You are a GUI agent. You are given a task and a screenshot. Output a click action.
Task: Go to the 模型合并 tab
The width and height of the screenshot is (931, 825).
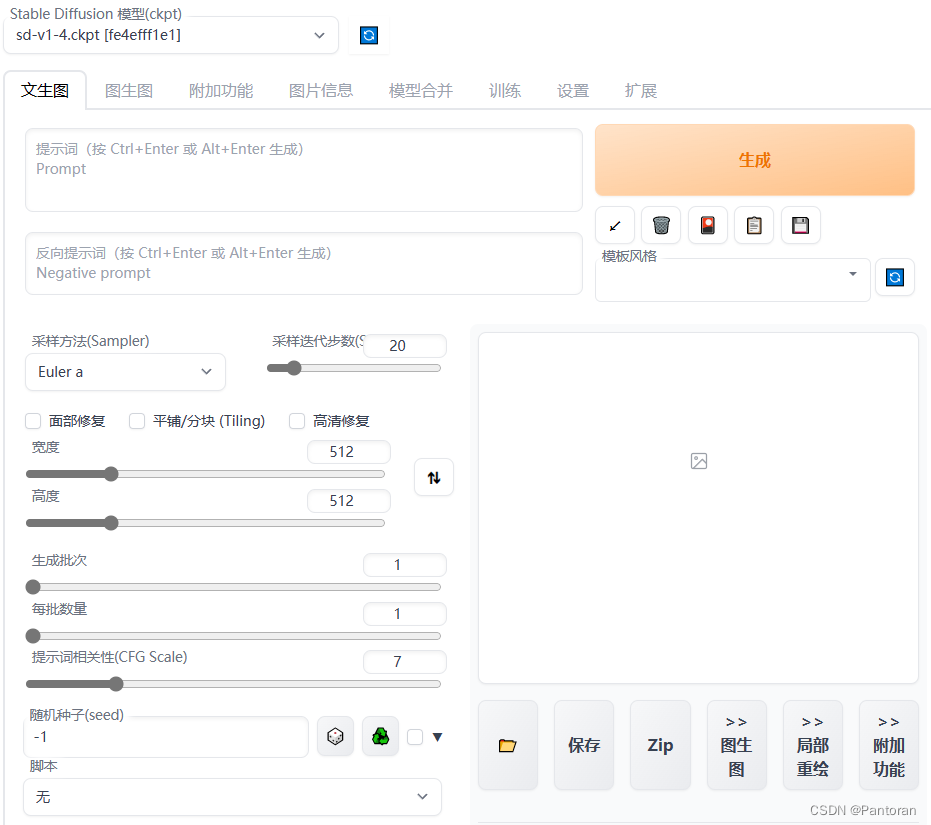420,91
